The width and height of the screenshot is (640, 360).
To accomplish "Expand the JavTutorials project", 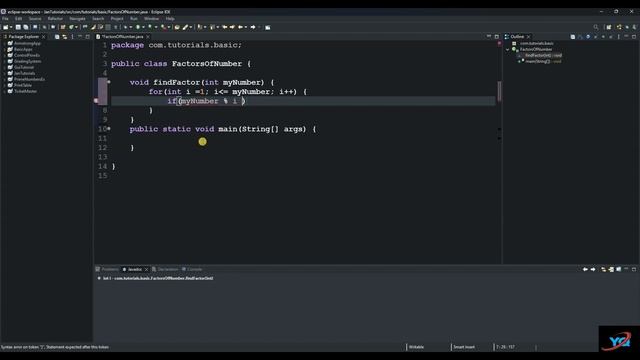I will (x=4, y=73).
